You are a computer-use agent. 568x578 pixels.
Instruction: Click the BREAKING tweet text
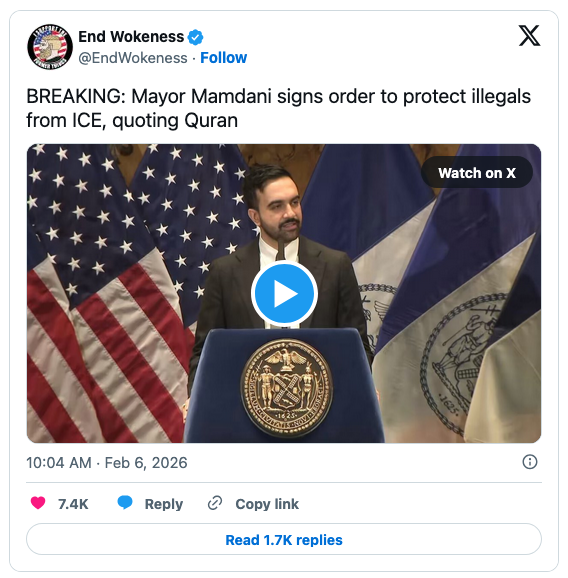[279, 108]
